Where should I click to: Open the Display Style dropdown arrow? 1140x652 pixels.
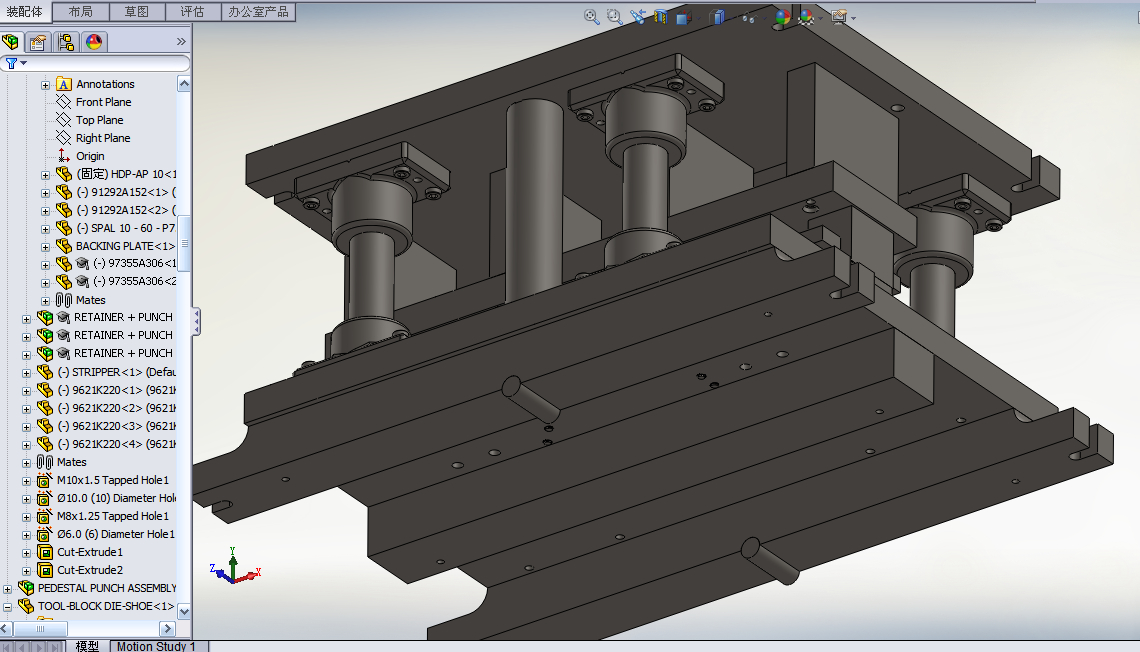pyautogui.click(x=731, y=18)
